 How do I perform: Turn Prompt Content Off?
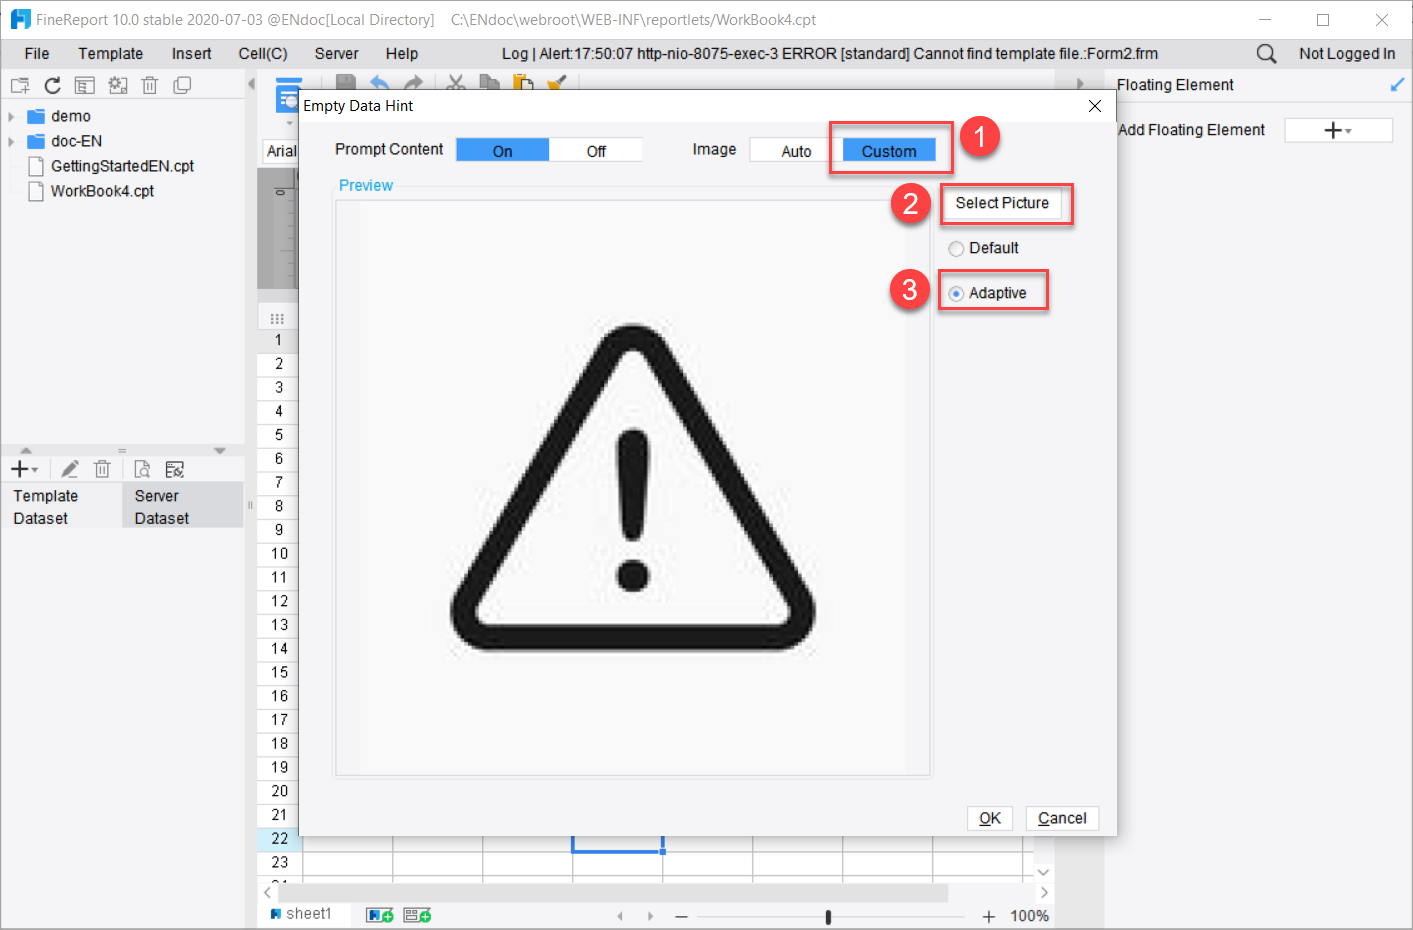596,150
